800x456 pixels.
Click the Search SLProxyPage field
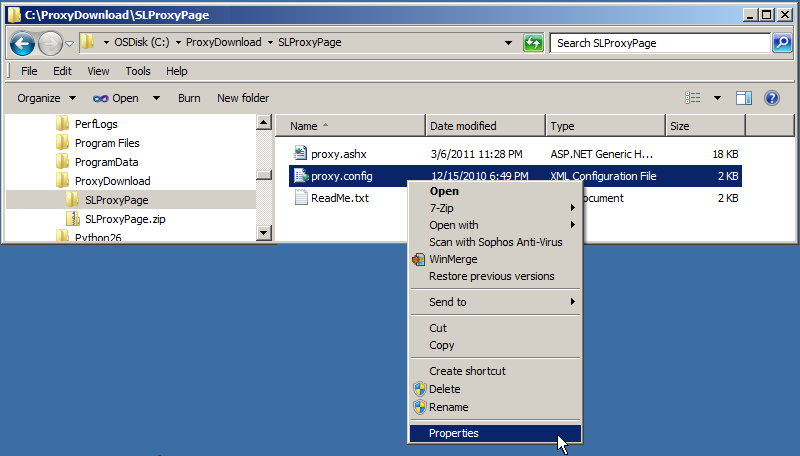point(660,43)
